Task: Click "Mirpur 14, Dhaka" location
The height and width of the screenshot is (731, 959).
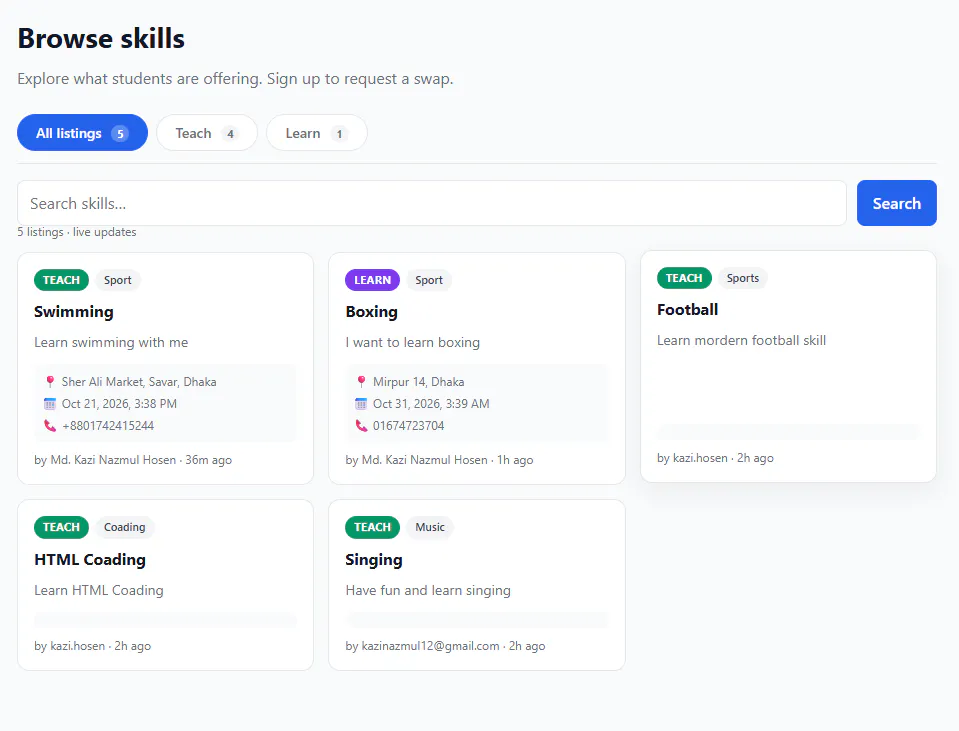Action: [418, 382]
